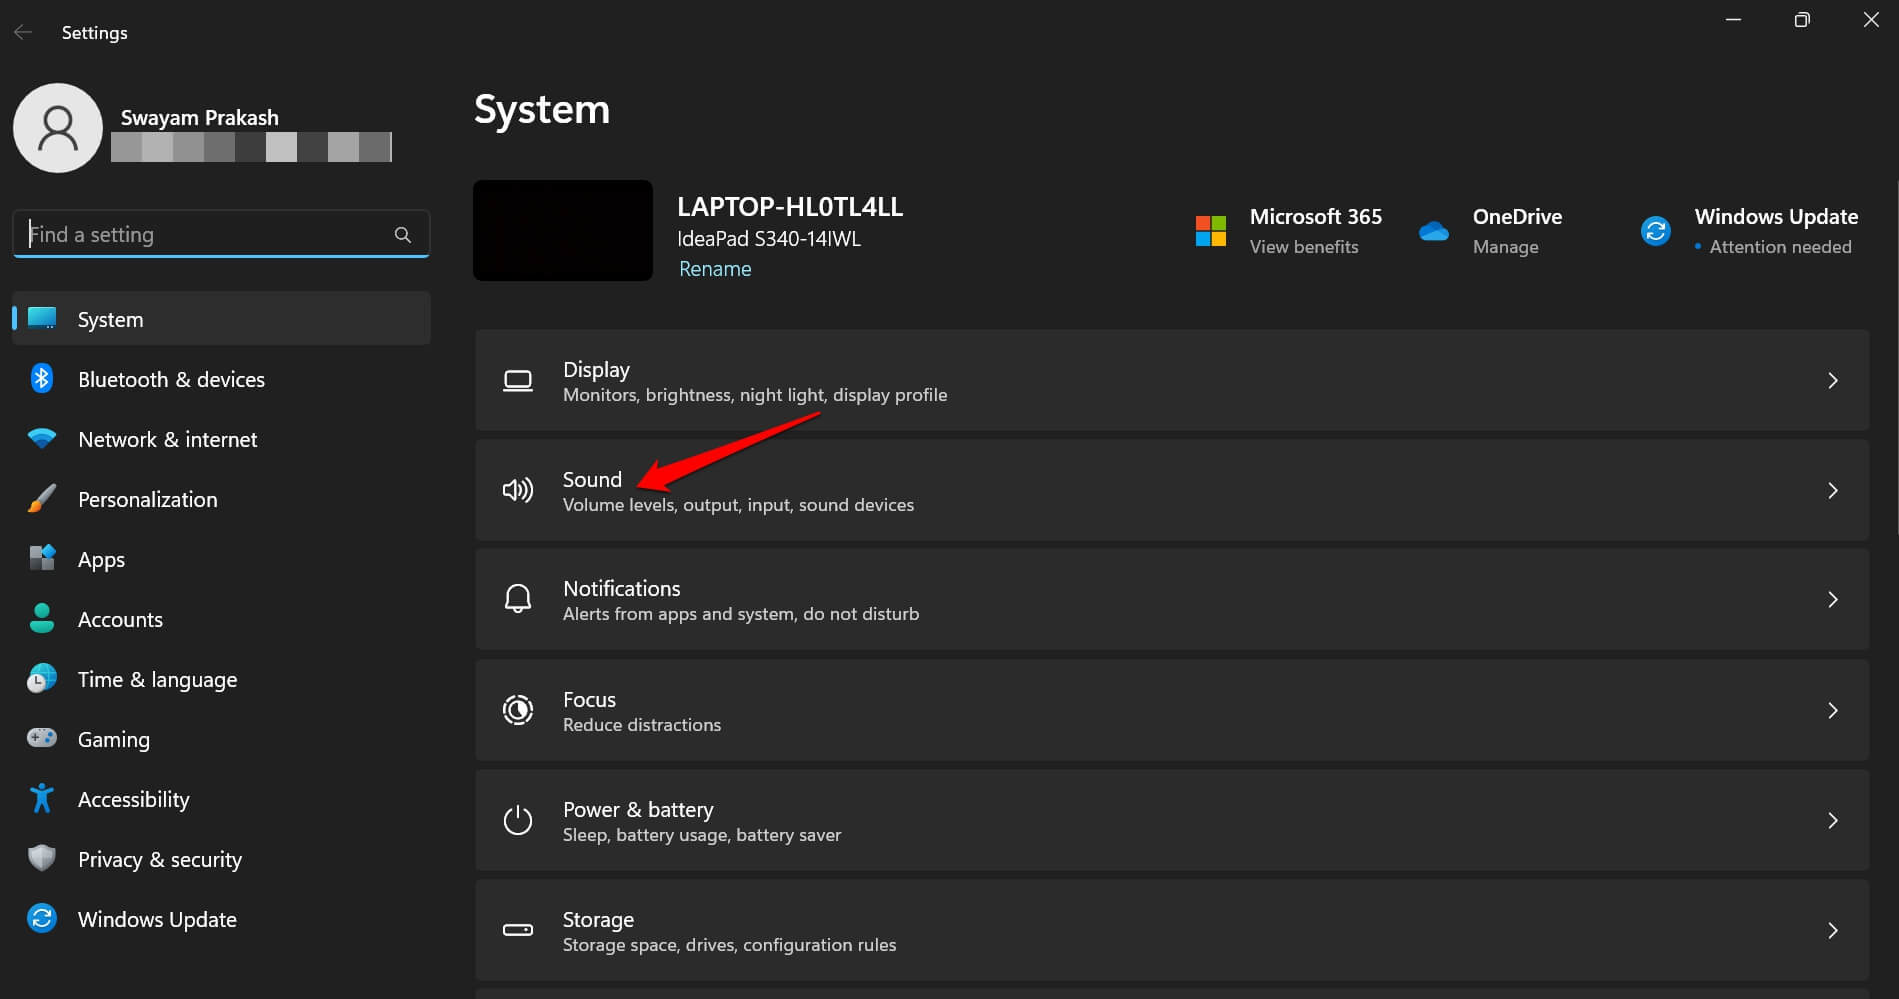This screenshot has width=1899, height=999.
Task: Click the Personalization paintbrush icon
Action: tap(41, 498)
